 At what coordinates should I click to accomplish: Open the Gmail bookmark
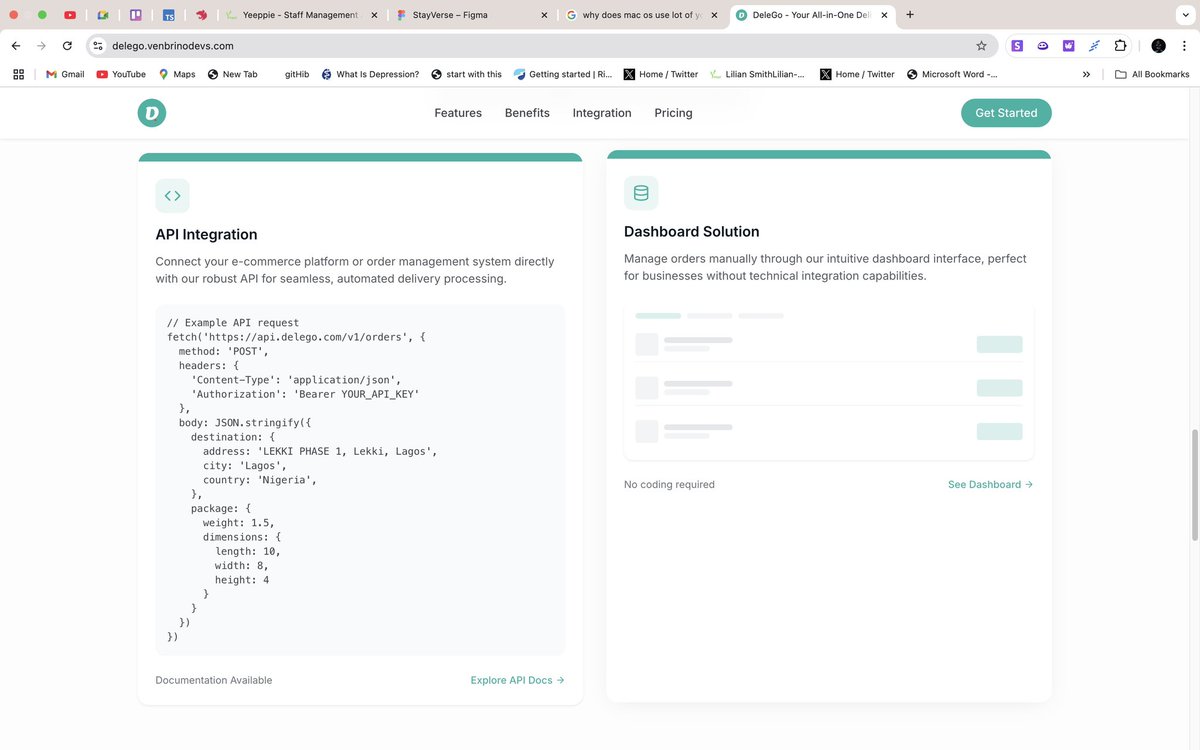pos(65,74)
